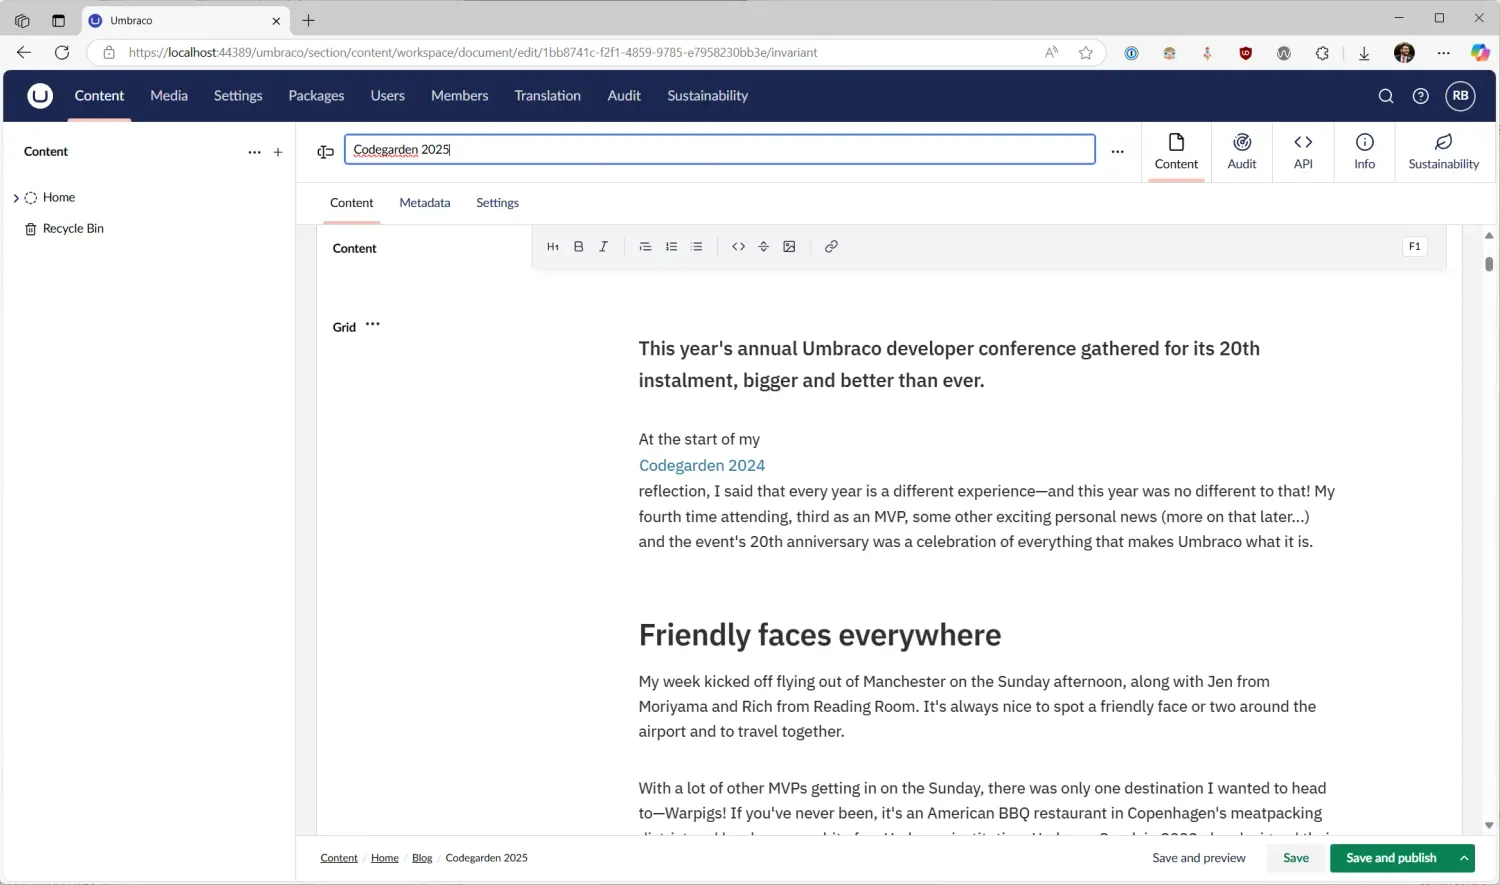Open the Audit workspace view
Image resolution: width=1500 pixels, height=885 pixels.
click(1242, 152)
